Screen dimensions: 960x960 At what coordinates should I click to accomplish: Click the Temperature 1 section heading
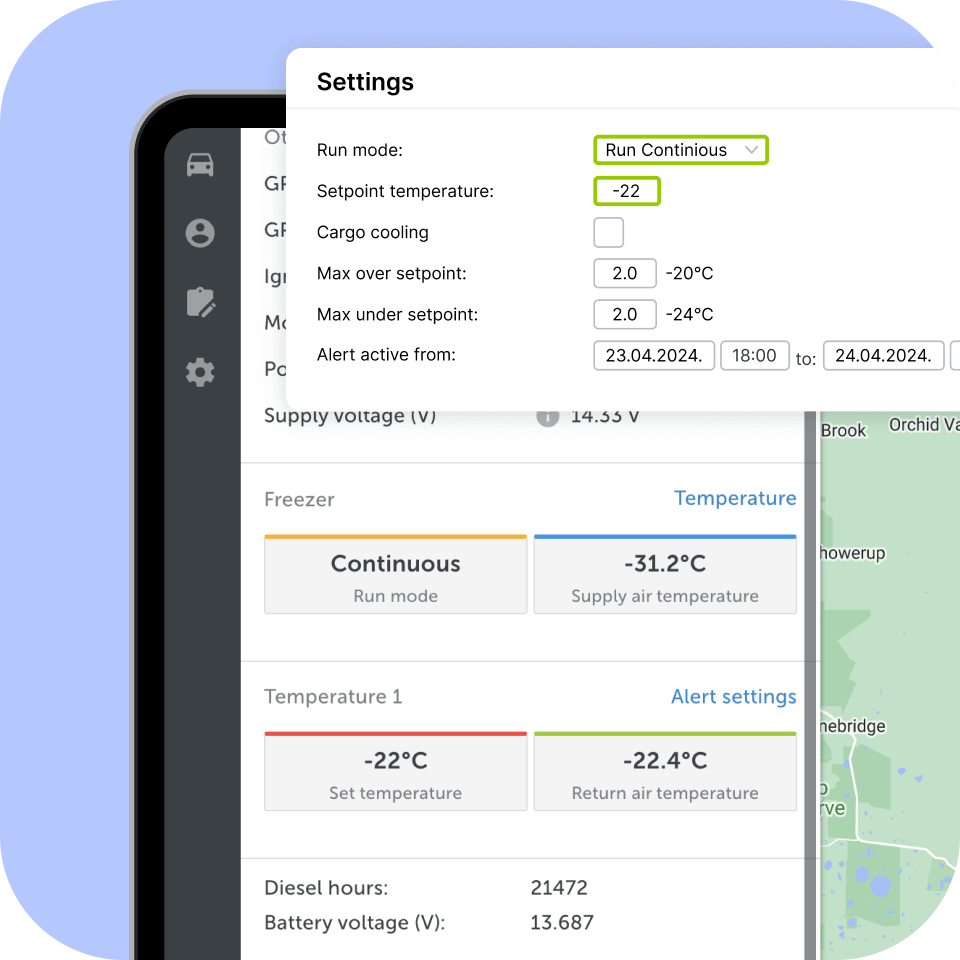click(333, 697)
